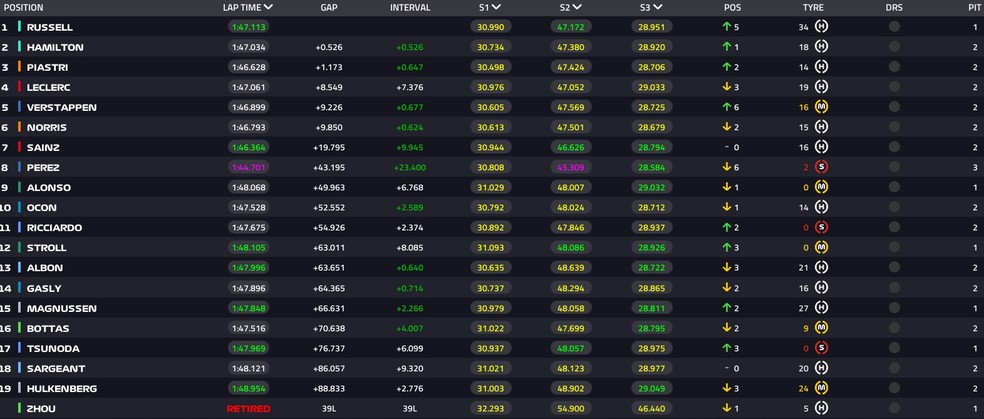
Task: Click Stroll's green up arrow
Action: click(x=727, y=248)
